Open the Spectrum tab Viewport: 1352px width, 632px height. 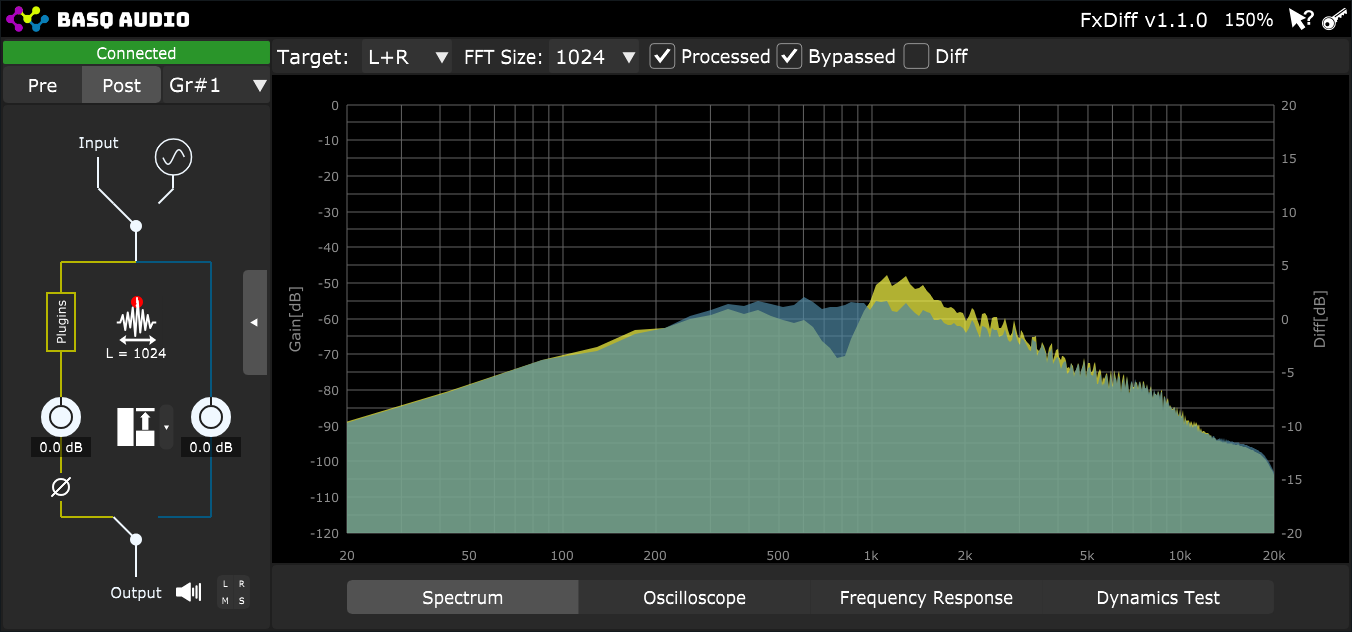(x=462, y=598)
